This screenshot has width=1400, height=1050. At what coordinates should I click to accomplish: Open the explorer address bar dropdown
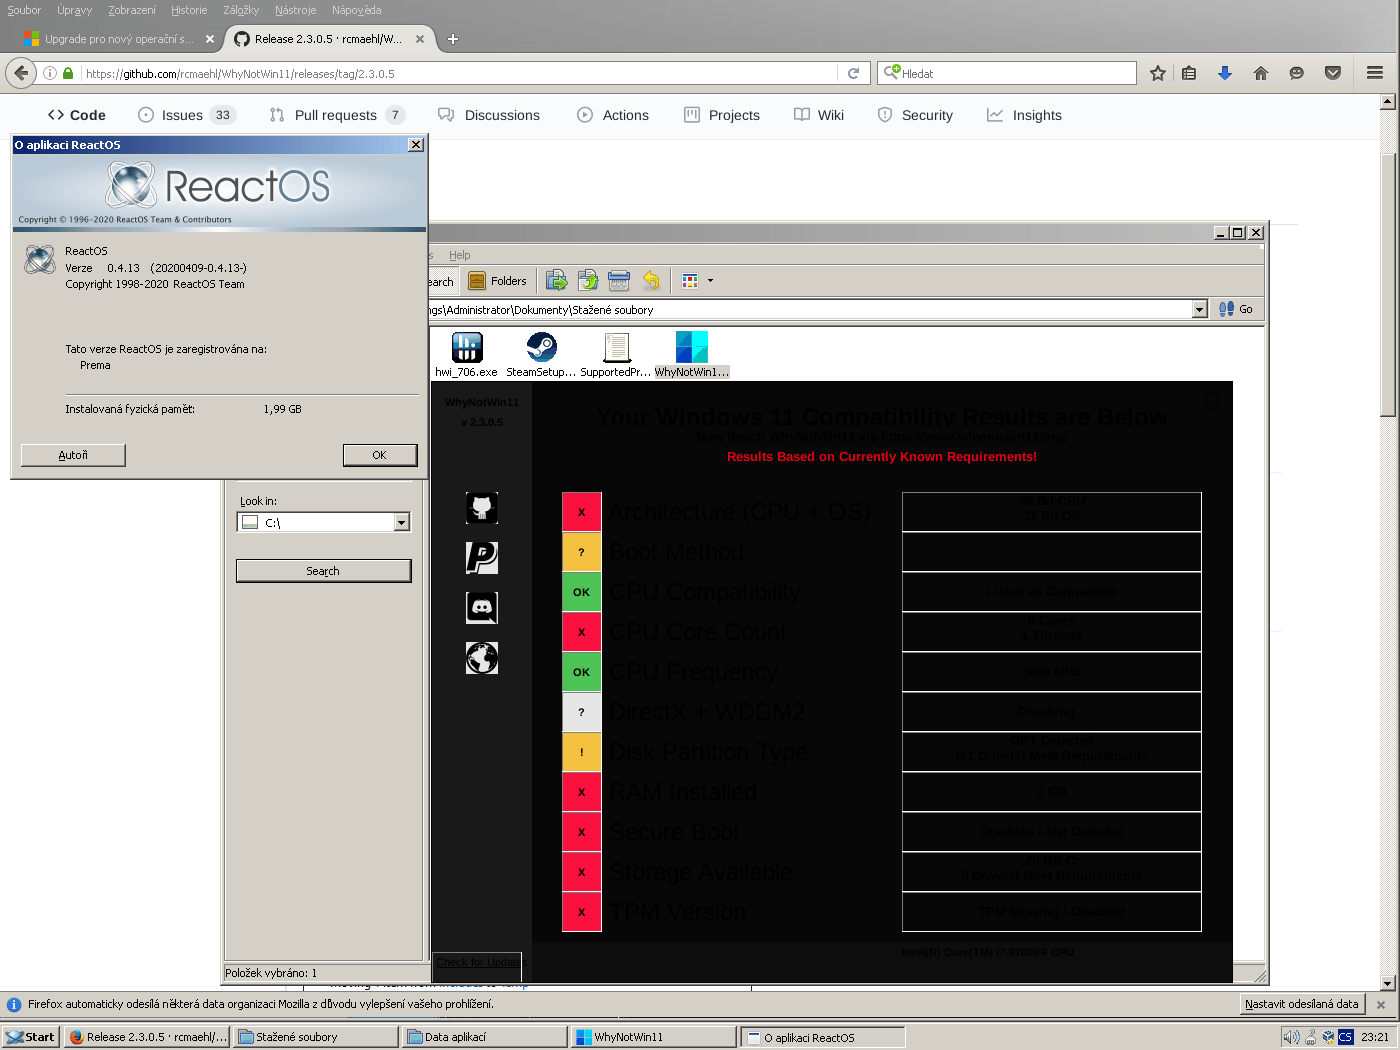coord(1199,310)
